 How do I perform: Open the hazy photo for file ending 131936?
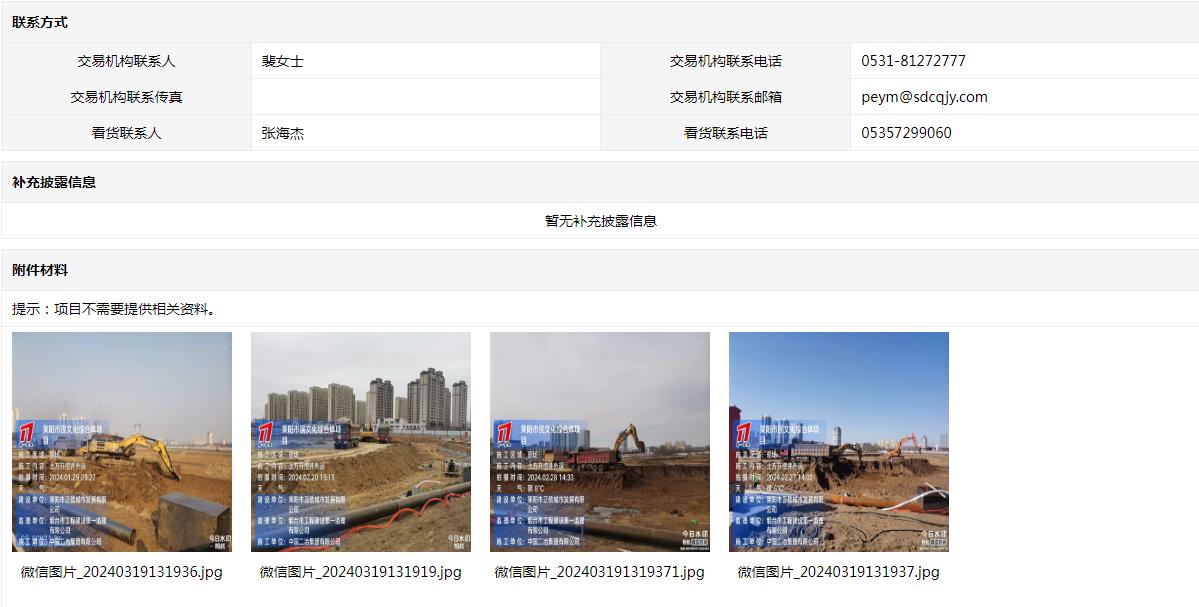point(122,441)
